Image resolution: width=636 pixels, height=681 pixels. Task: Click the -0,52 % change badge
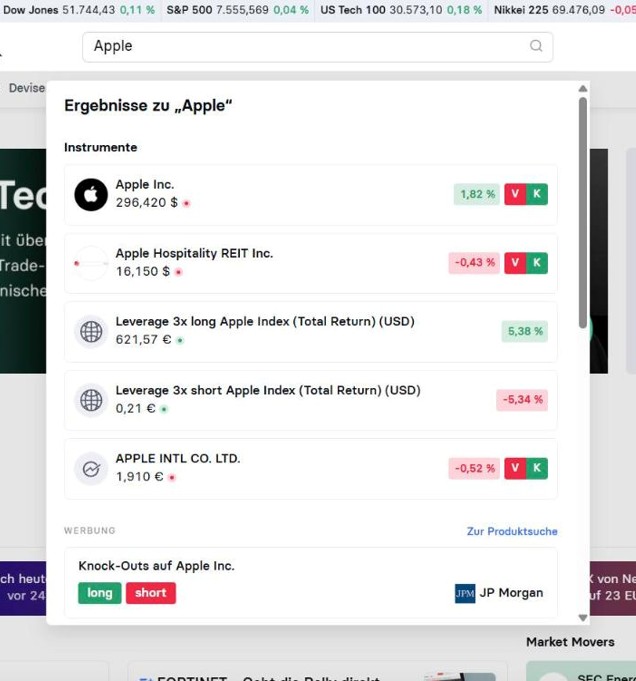[x=474, y=468]
